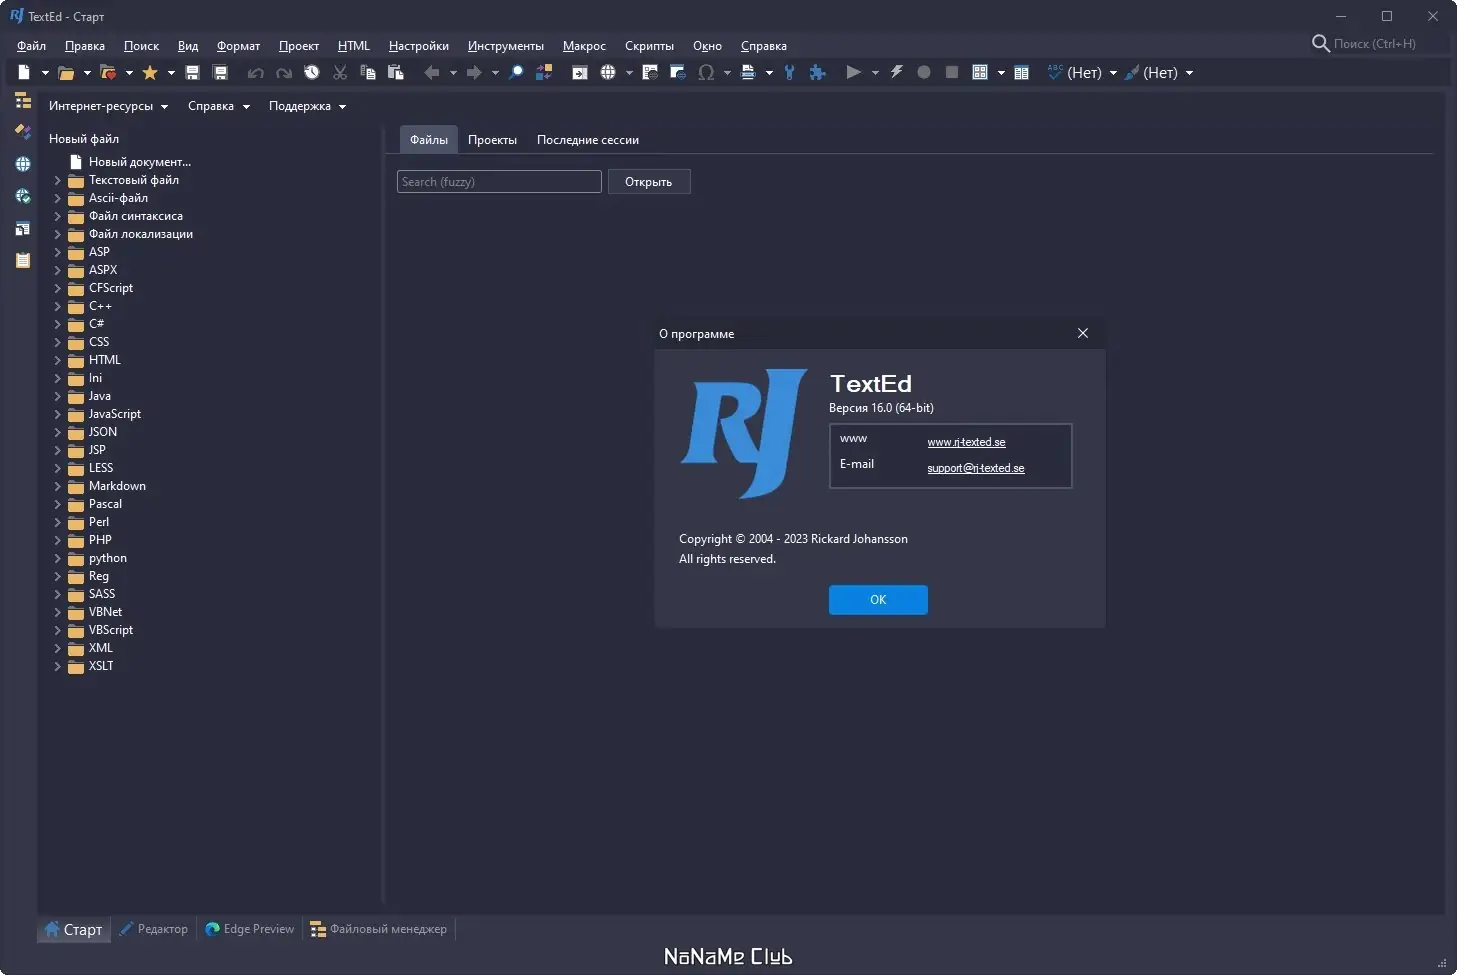Click the New file icon in the toolbar
This screenshot has height=975, width=1457.
24,72
